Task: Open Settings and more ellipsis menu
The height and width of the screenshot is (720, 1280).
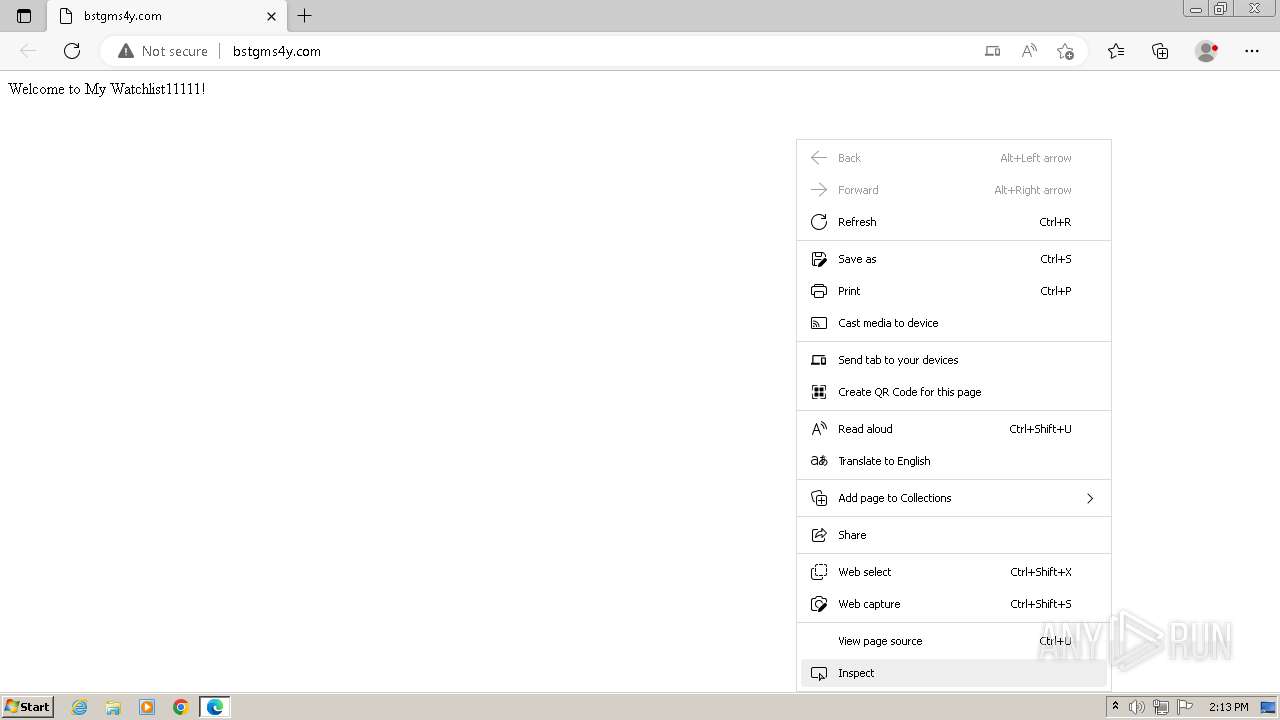Action: coord(1252,51)
